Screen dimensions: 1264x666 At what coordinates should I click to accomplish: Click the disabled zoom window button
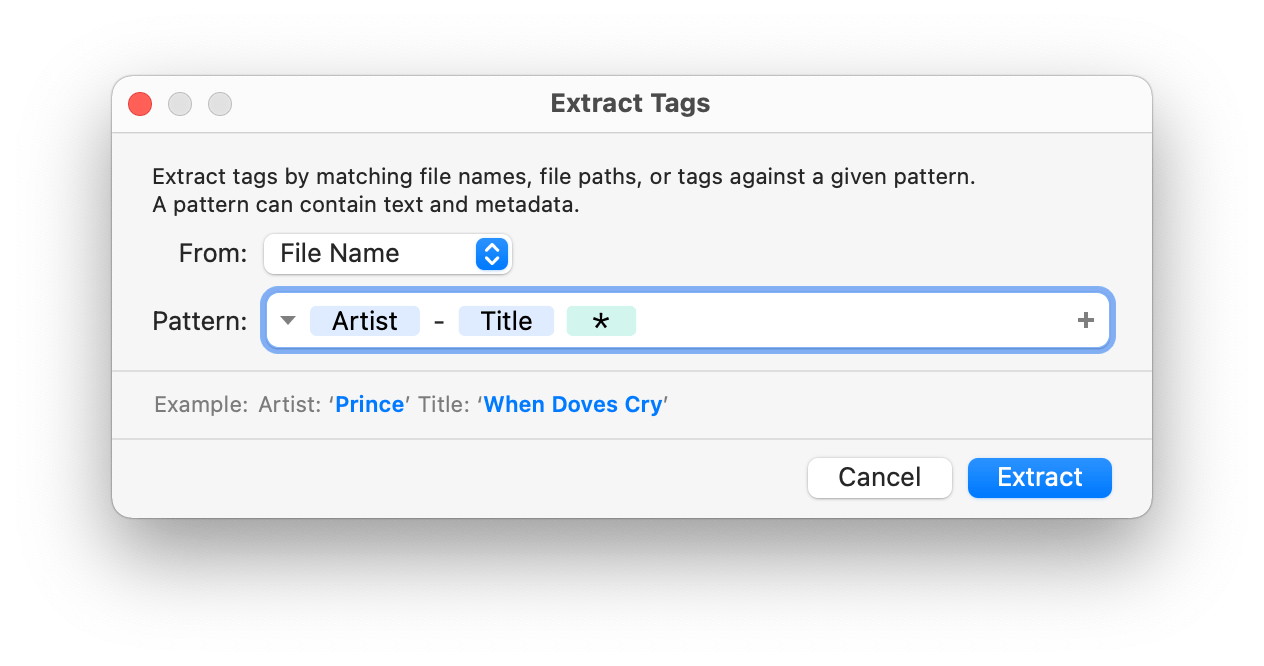[220, 103]
